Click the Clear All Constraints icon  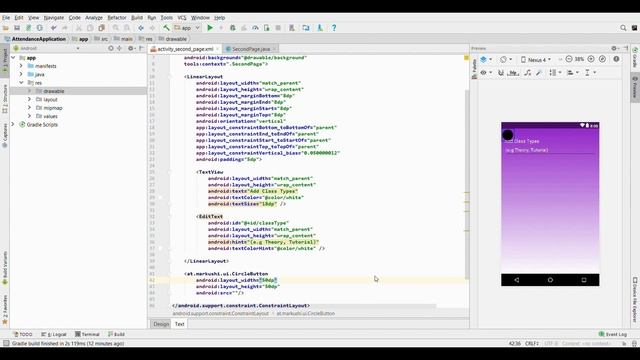(x=527, y=73)
